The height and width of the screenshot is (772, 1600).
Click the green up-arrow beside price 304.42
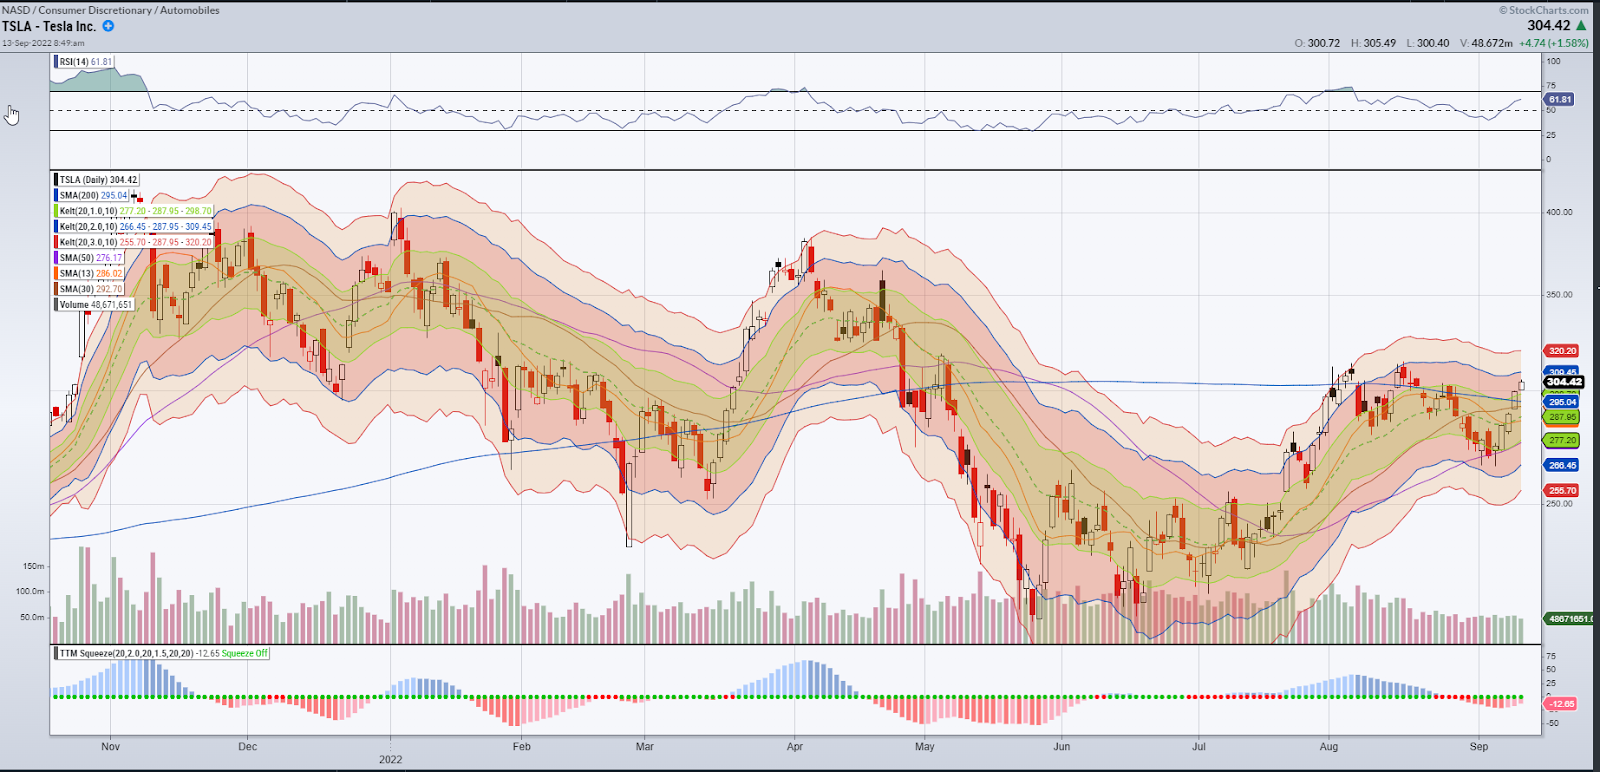1581,25
